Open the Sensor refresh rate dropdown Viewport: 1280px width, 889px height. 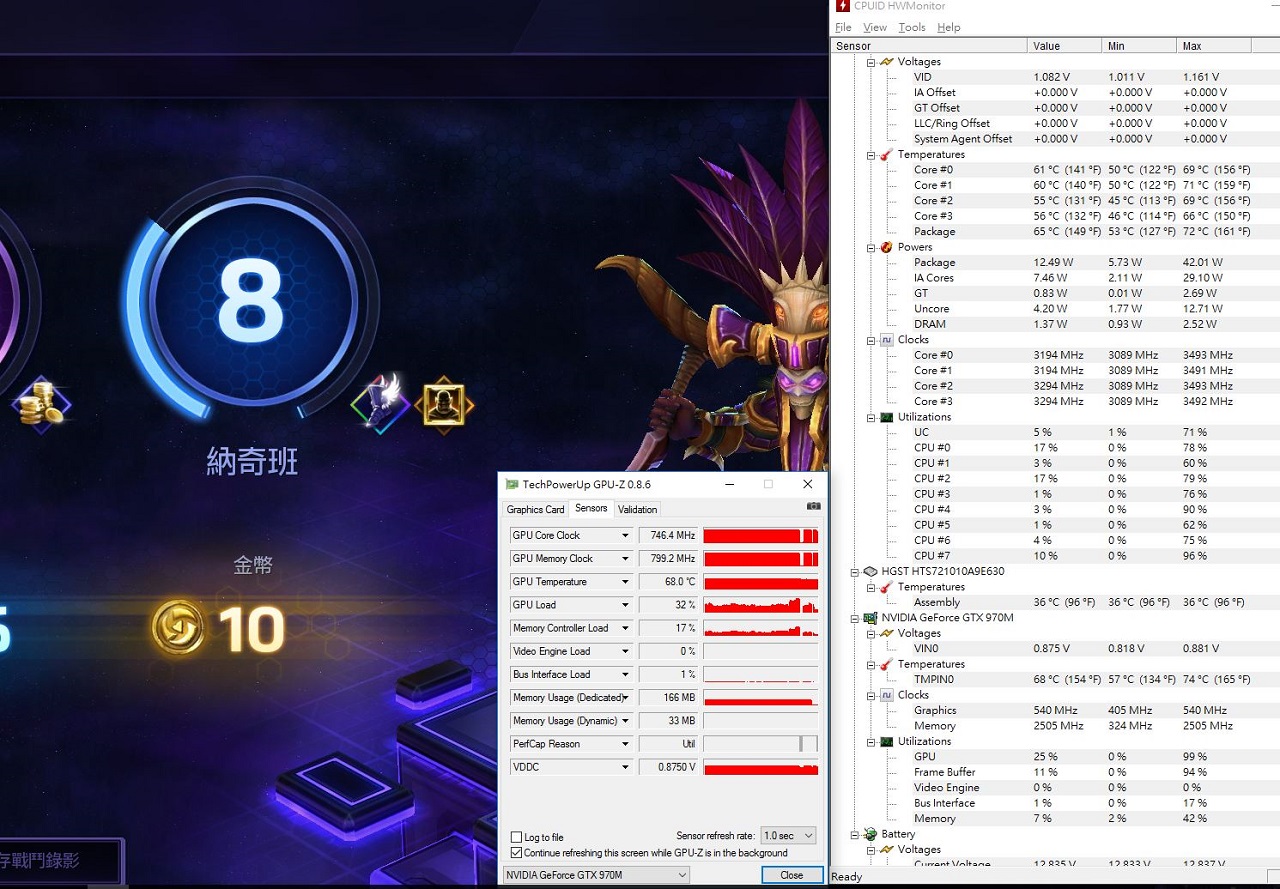pos(789,835)
